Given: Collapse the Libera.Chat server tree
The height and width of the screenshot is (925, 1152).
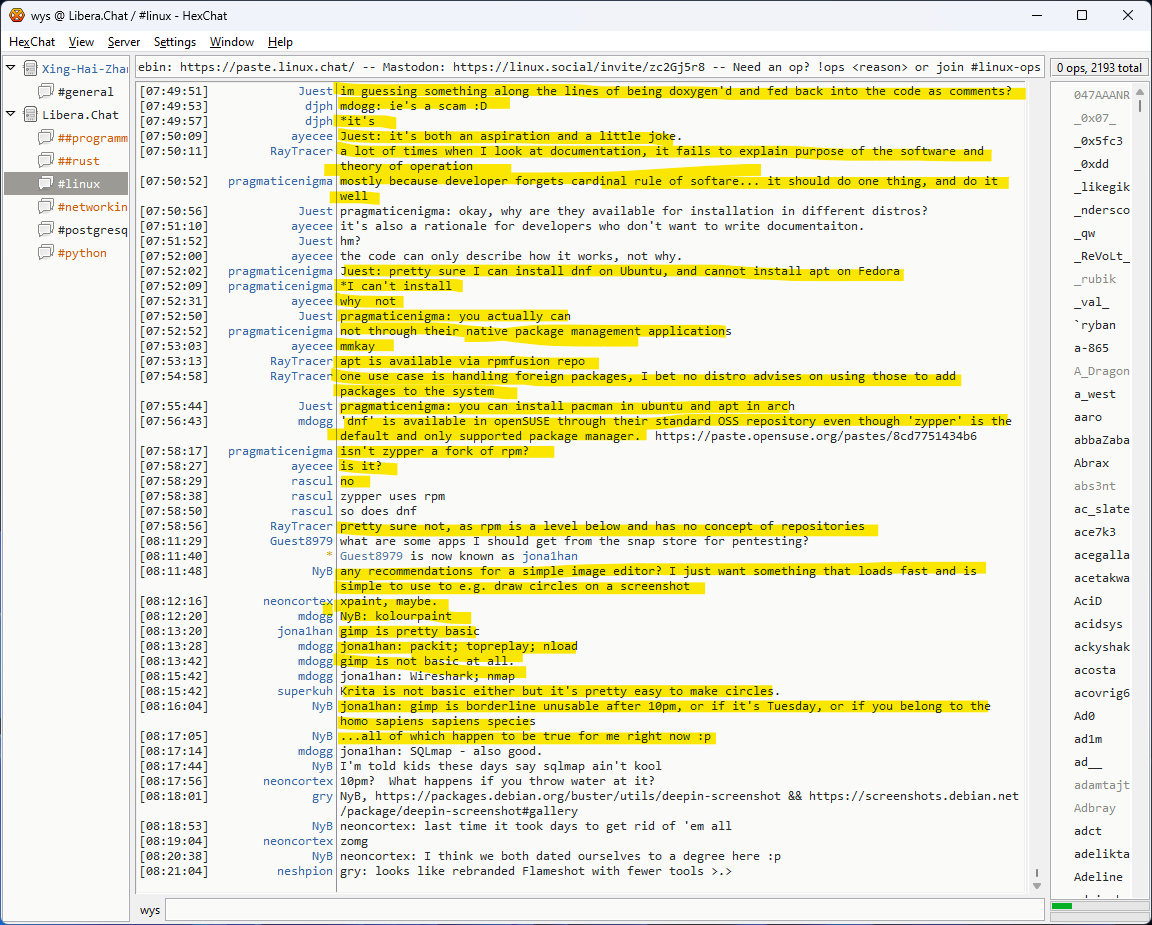Looking at the screenshot, I should (11, 115).
